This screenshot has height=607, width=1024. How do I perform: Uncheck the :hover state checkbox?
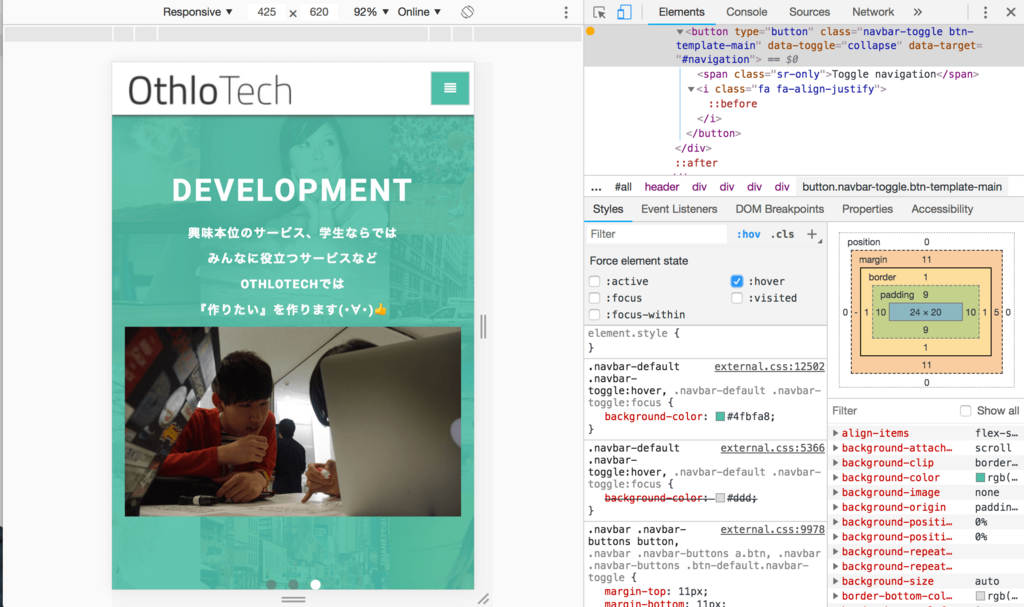tap(737, 281)
